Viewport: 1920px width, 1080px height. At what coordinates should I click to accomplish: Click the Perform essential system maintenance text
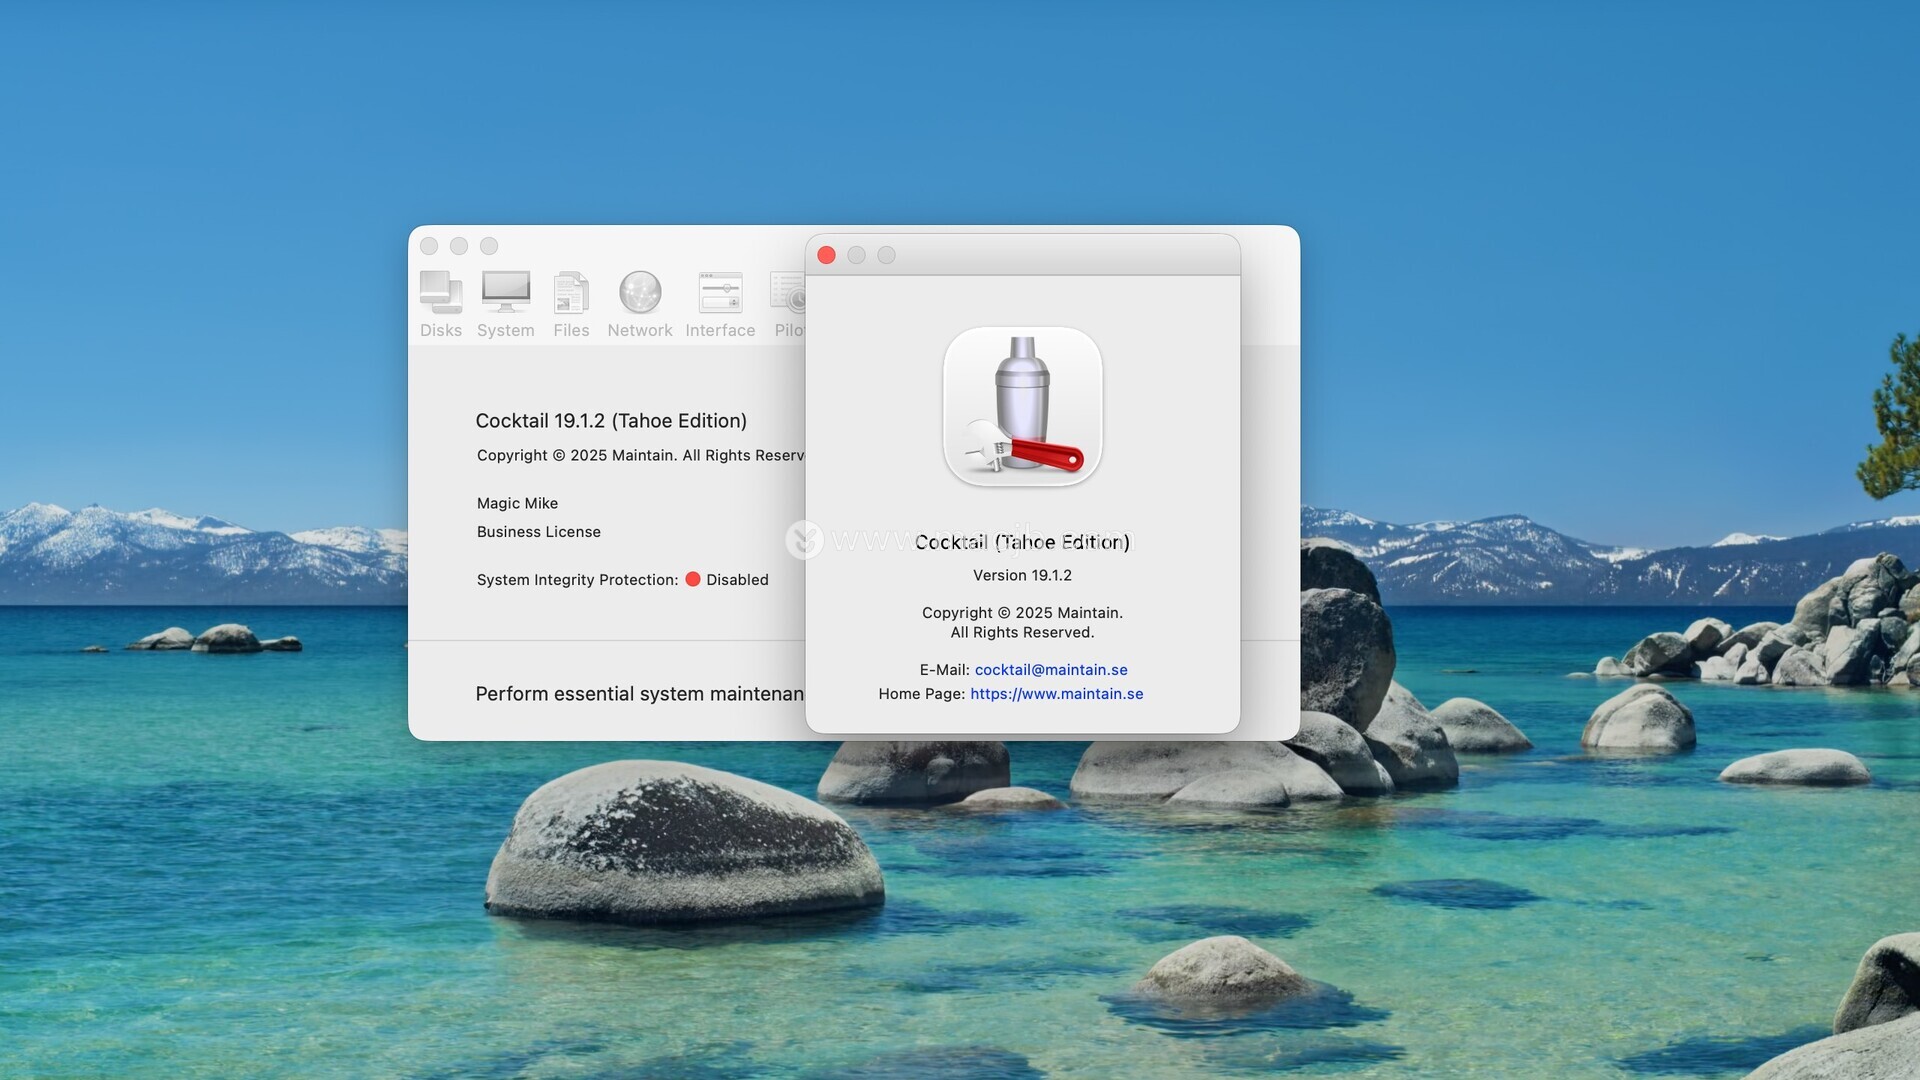[639, 694]
